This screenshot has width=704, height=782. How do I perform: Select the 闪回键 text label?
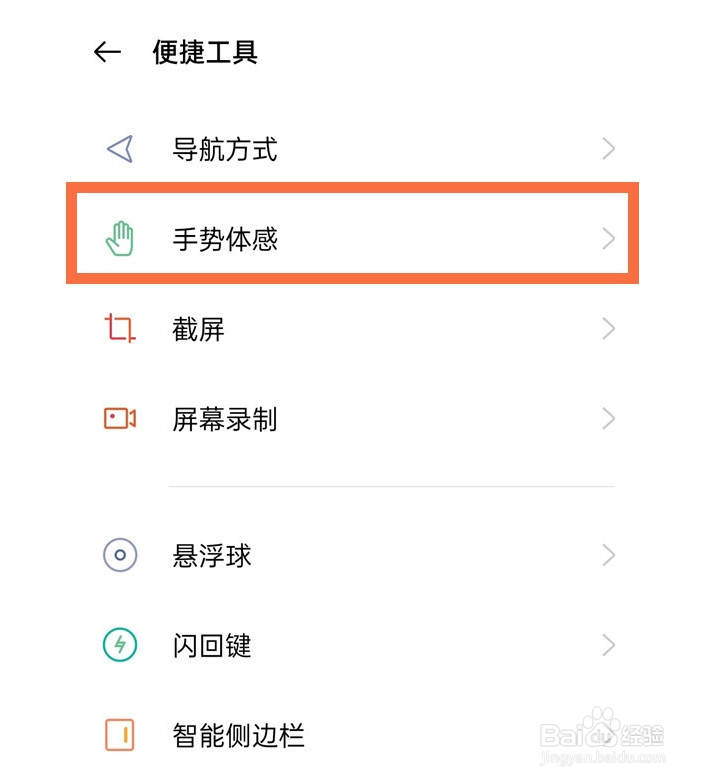click(212, 645)
